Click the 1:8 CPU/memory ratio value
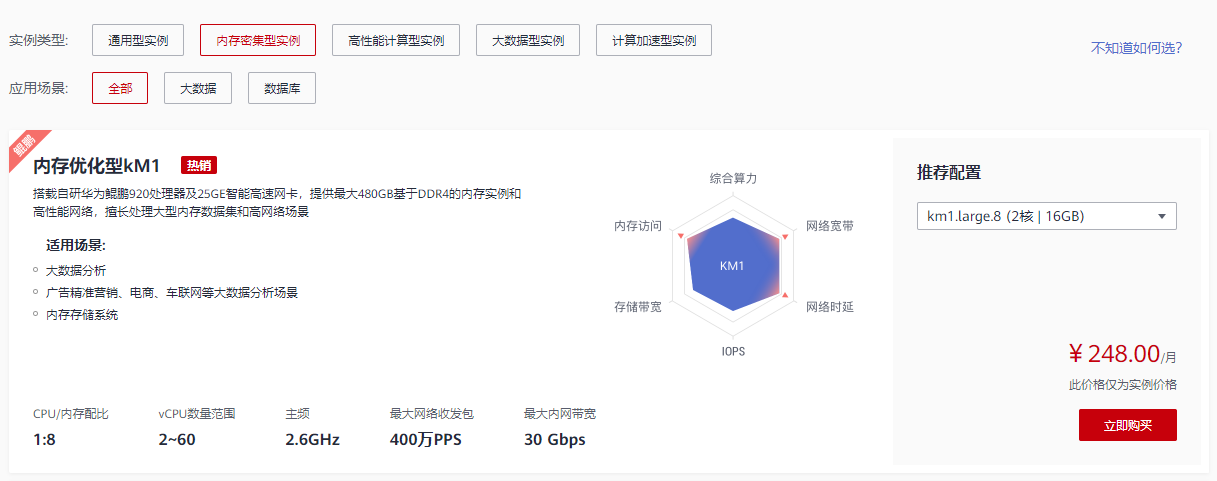This screenshot has width=1217, height=481. (46, 440)
